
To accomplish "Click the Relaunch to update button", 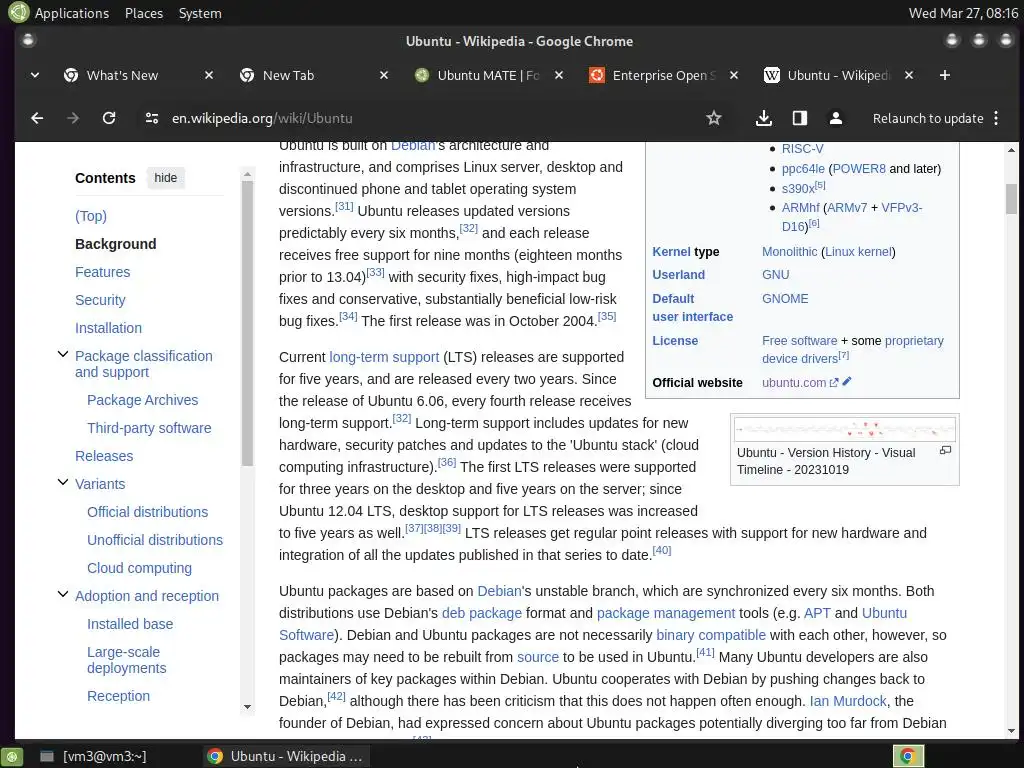I will [928, 118].
